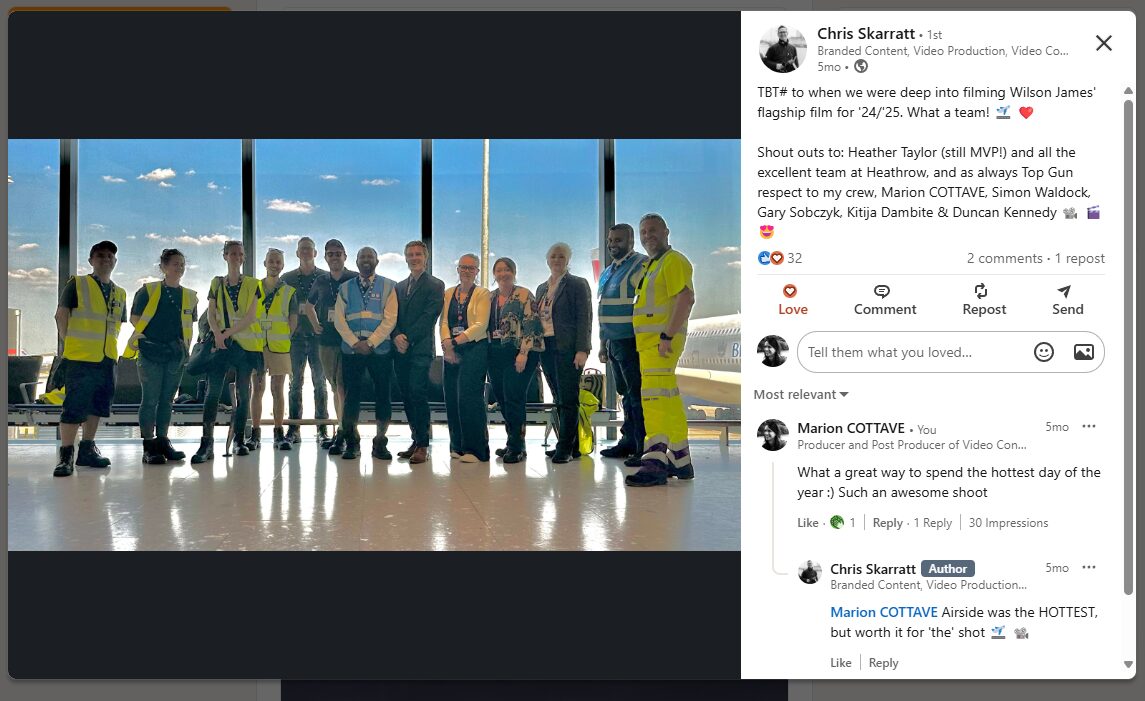Screen dimensions: 1145x701
Task: Open Marion COTTAVE mention in the reply
Action: pyautogui.click(x=884, y=612)
